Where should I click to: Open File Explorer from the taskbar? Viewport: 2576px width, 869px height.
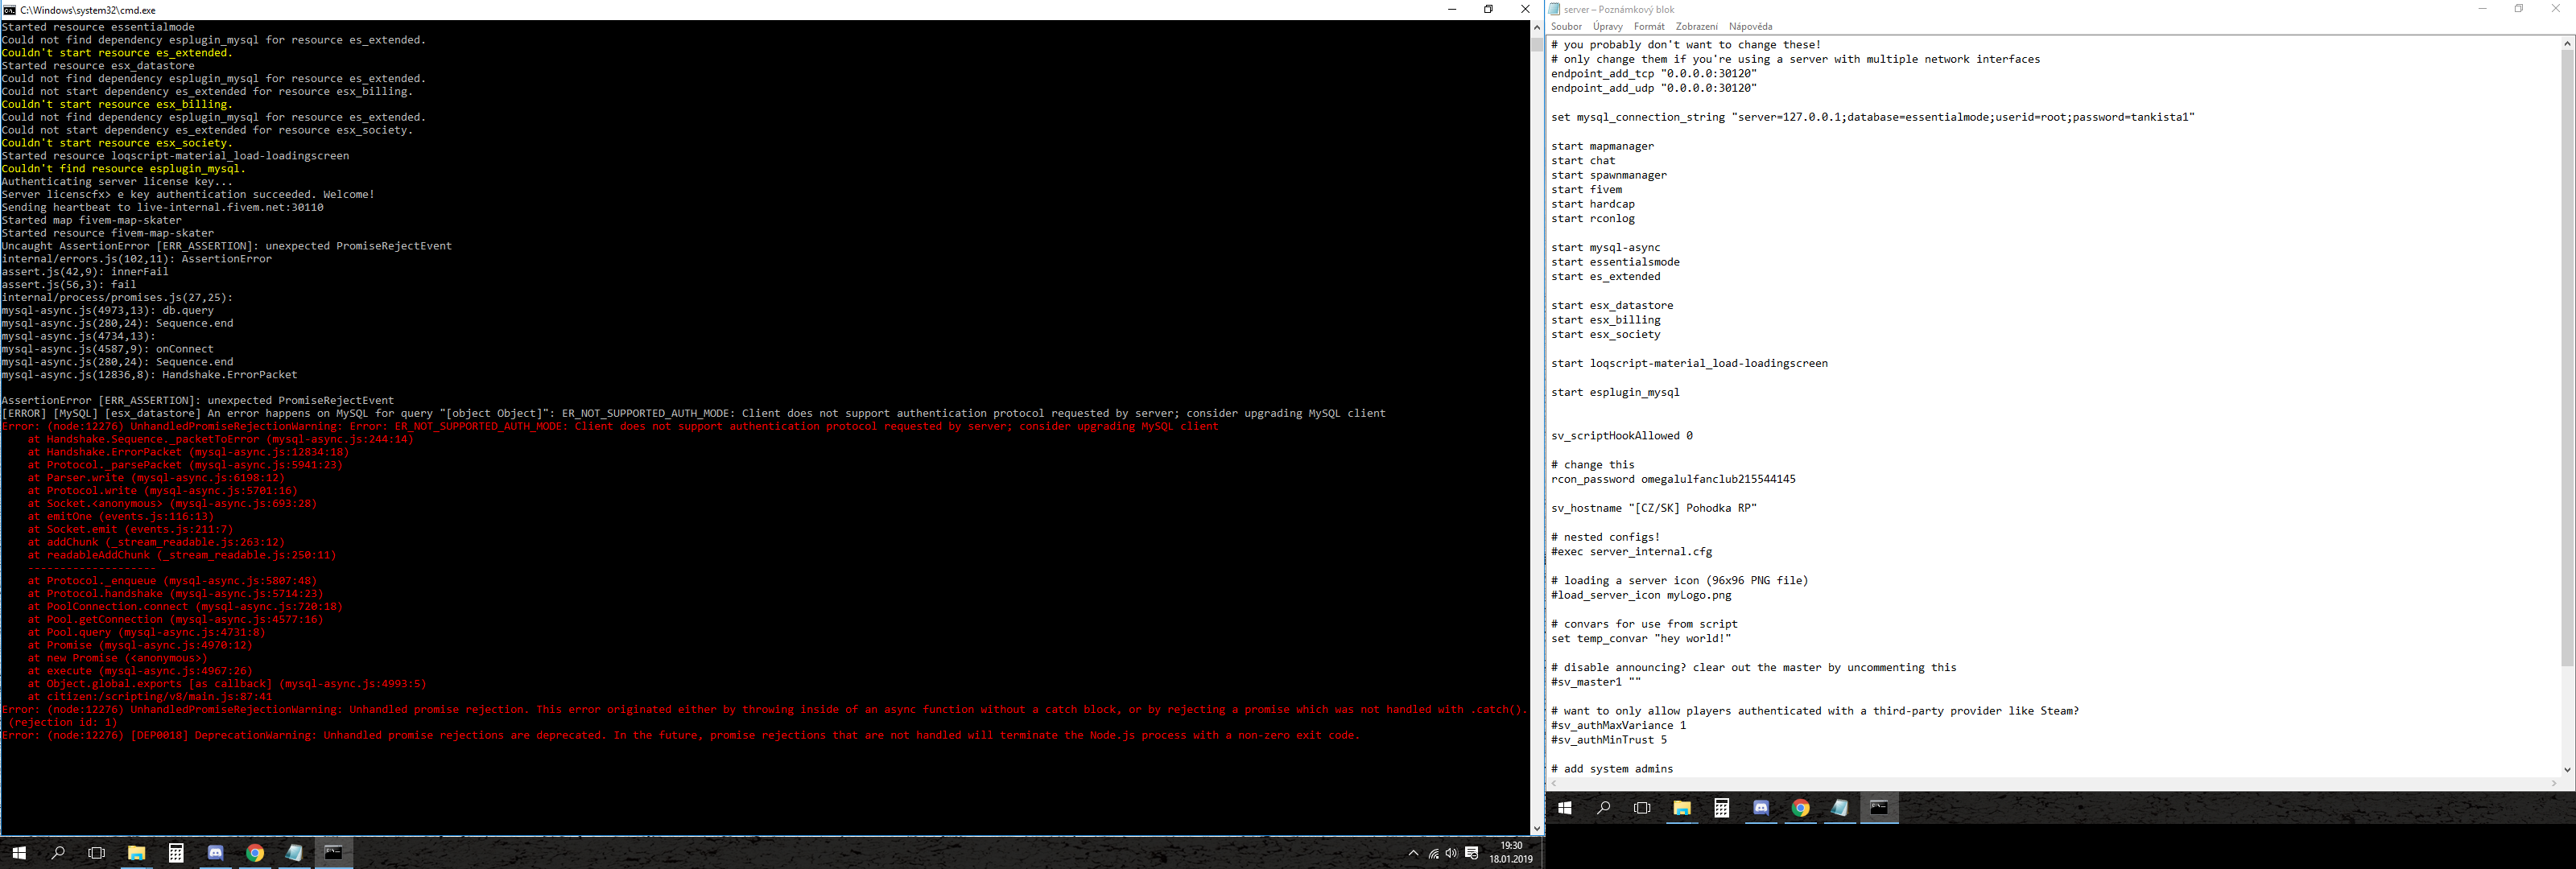pyautogui.click(x=137, y=854)
